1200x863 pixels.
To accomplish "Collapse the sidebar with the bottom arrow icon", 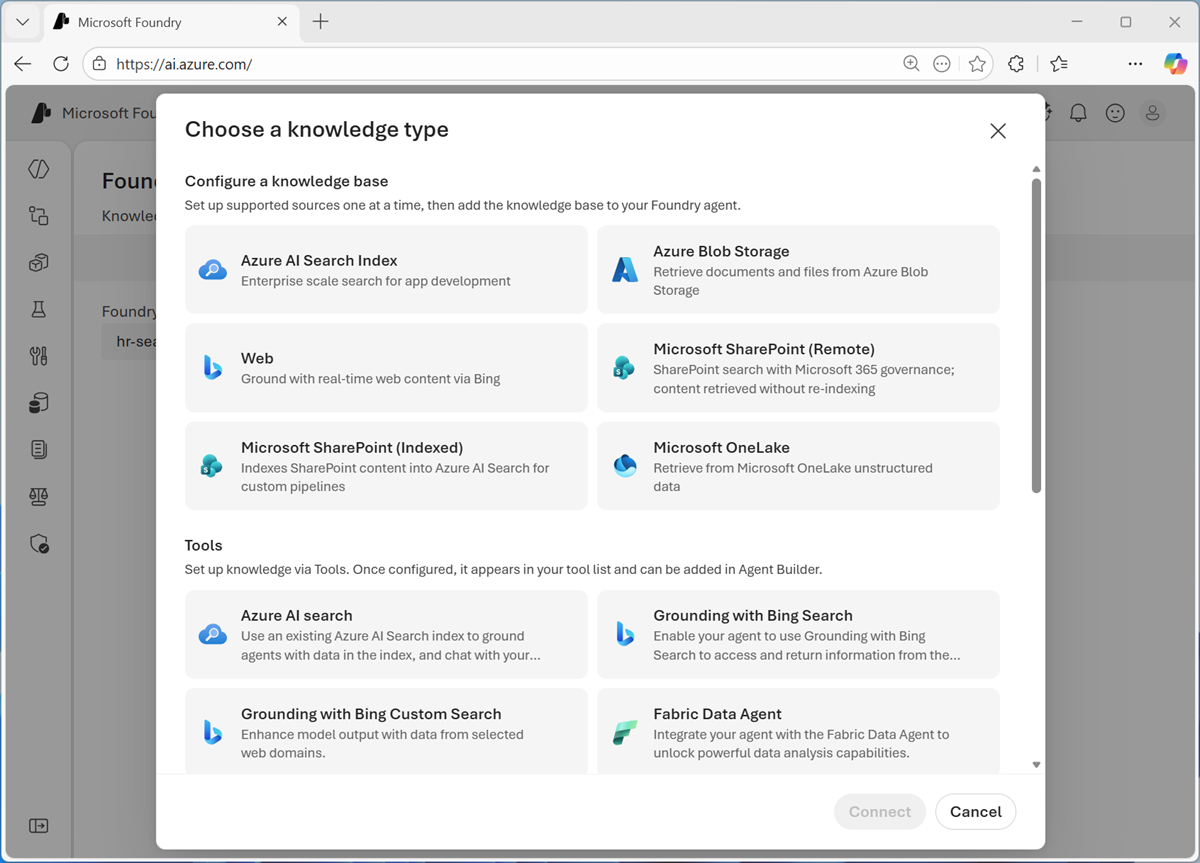I will click(38, 825).
